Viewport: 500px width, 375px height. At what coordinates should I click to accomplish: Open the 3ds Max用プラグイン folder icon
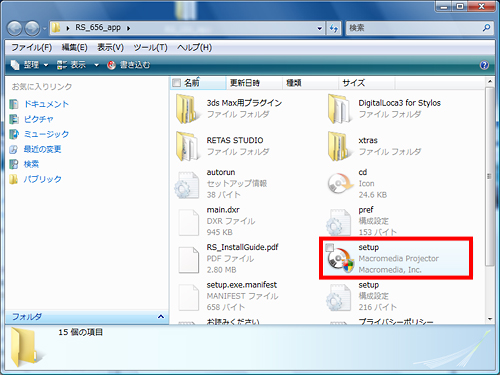point(187,109)
